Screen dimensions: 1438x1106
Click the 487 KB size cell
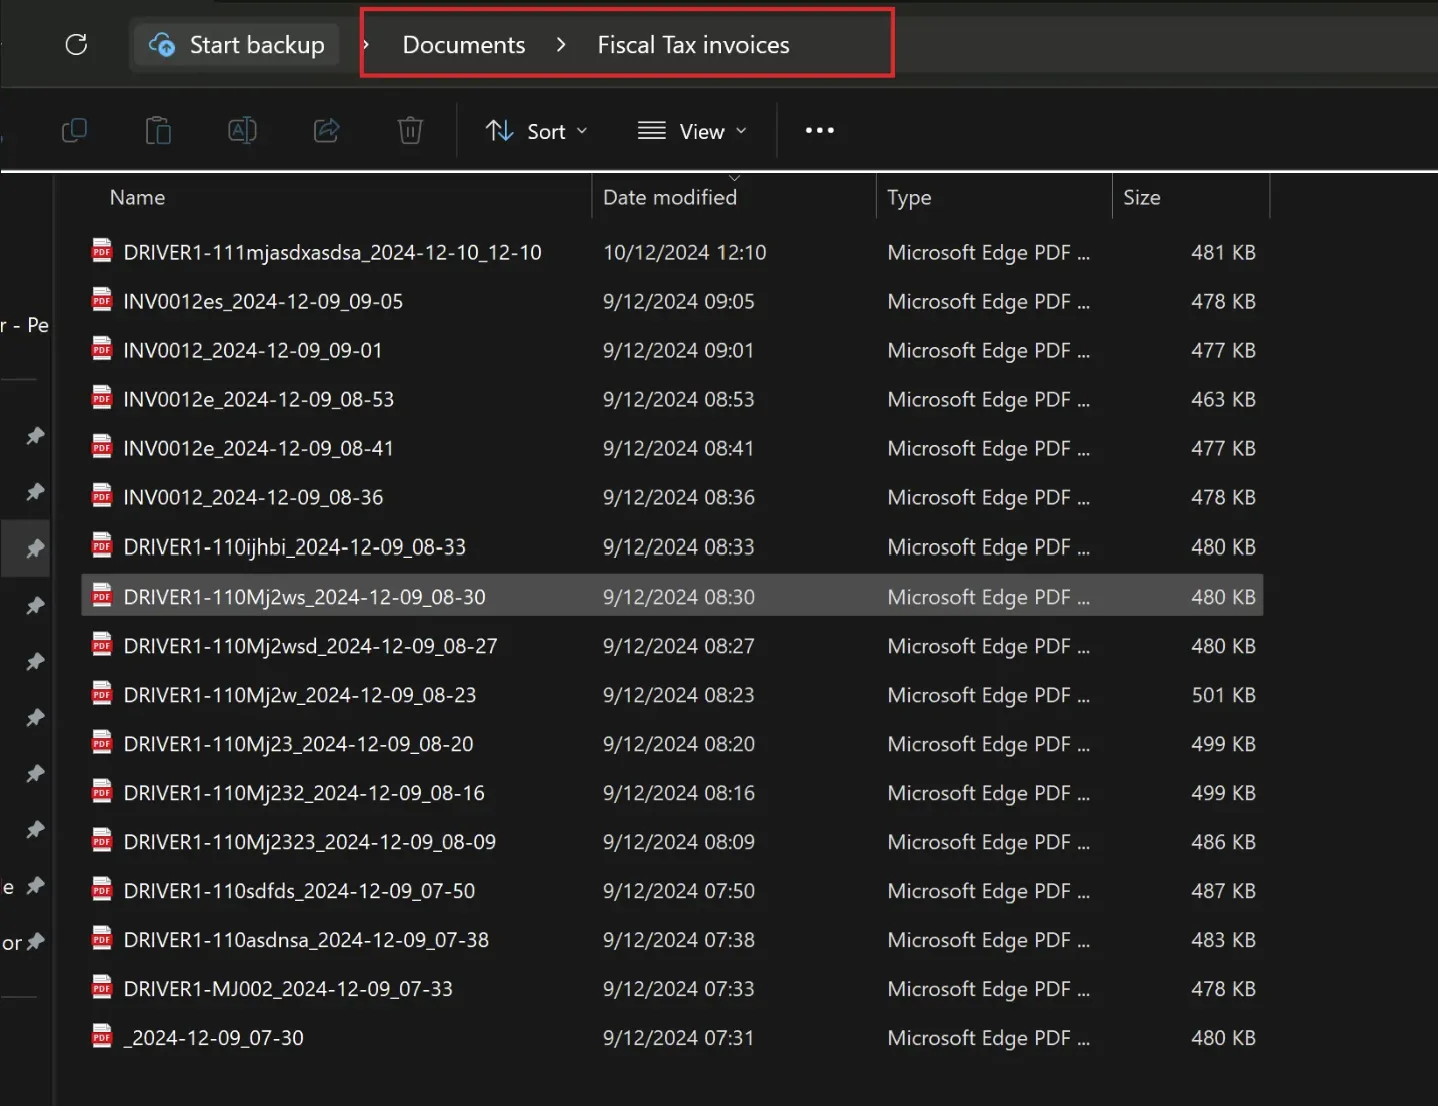(1223, 891)
